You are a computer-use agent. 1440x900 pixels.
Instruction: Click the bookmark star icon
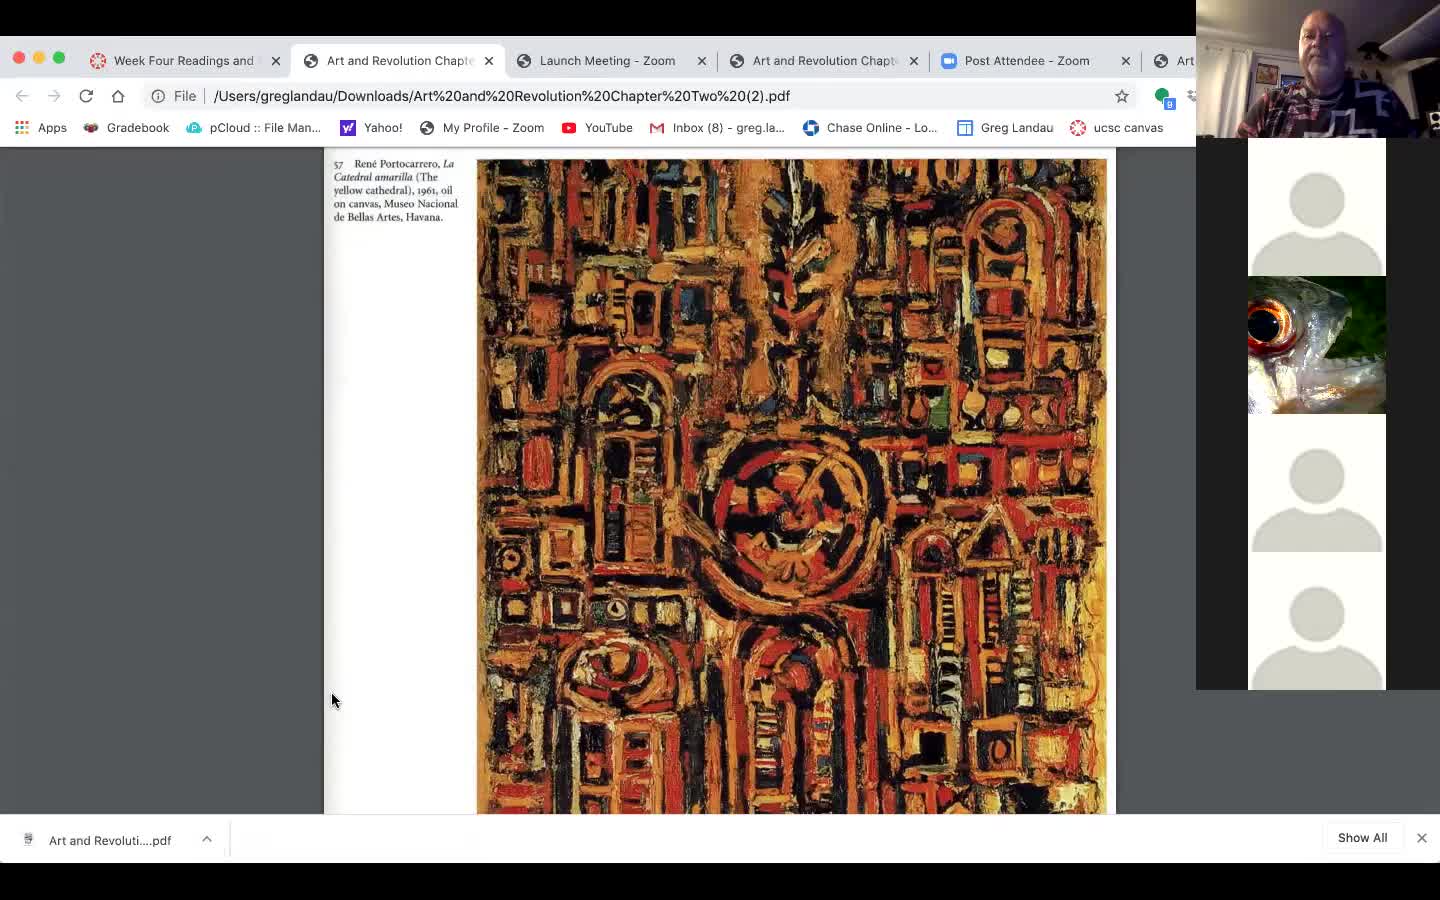point(1121,96)
